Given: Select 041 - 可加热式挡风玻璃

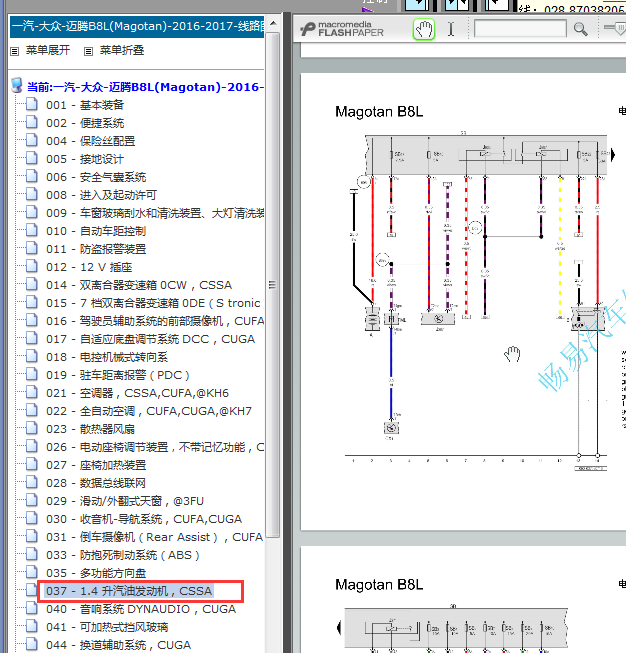Looking at the screenshot, I should (107, 627).
